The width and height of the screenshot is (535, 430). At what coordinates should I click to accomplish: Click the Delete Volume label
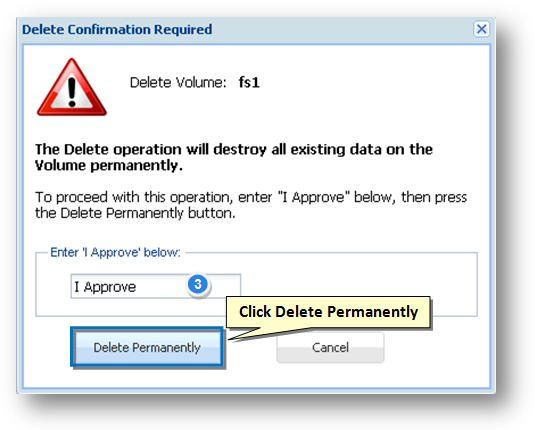tap(178, 83)
